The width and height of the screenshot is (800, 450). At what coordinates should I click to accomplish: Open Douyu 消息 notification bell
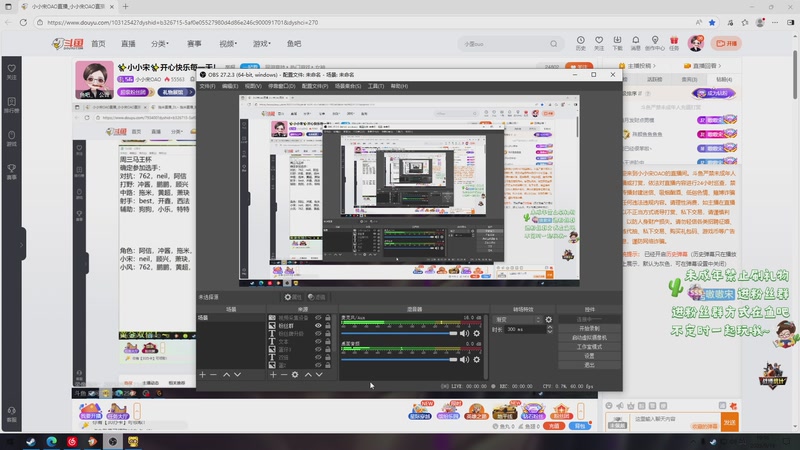tap(636, 43)
